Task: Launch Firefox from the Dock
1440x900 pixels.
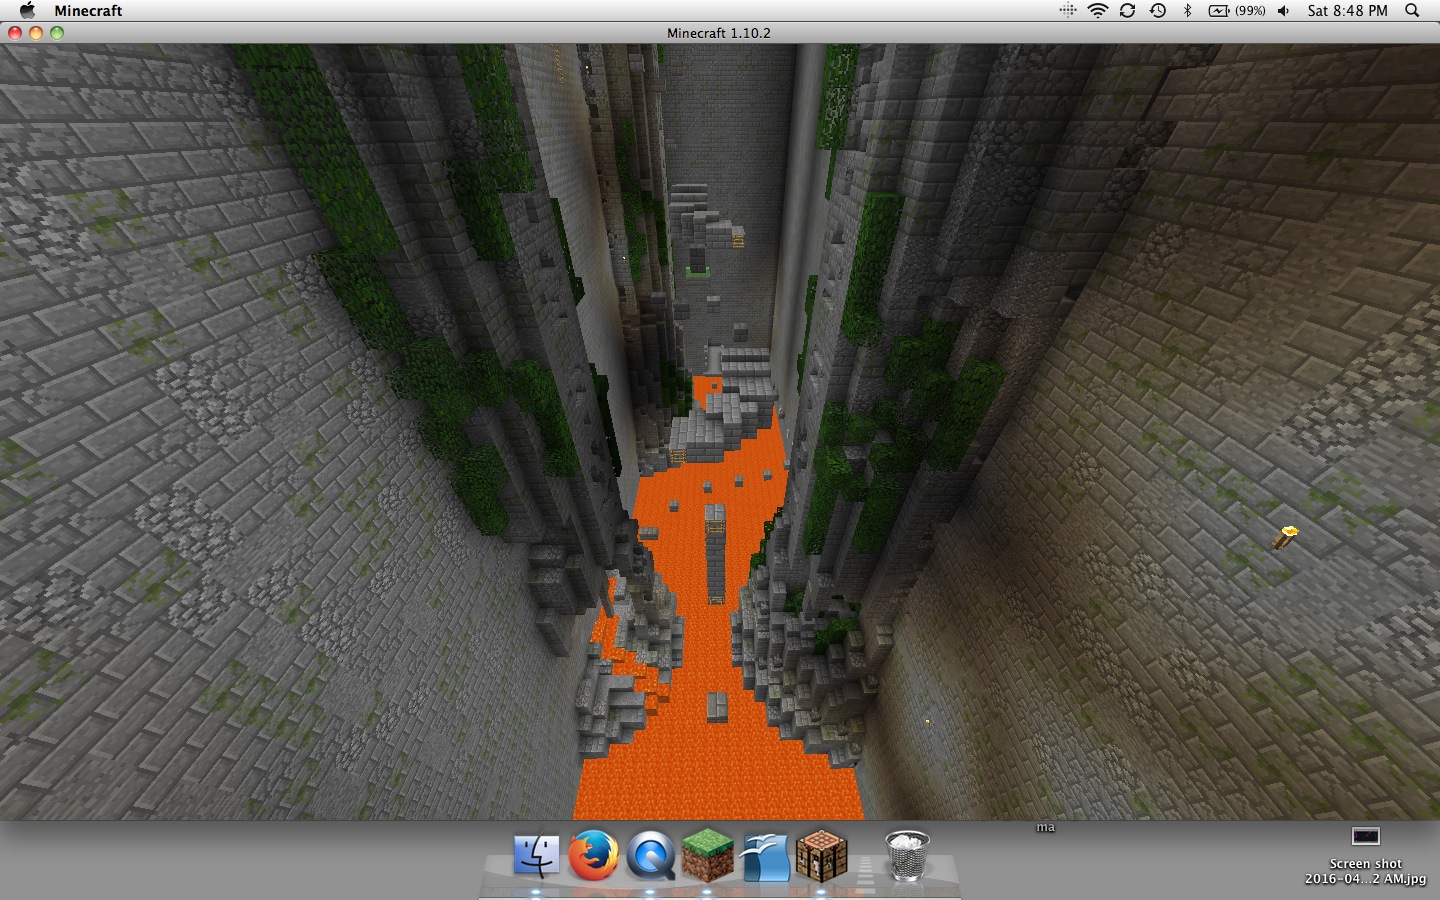Action: click(593, 856)
